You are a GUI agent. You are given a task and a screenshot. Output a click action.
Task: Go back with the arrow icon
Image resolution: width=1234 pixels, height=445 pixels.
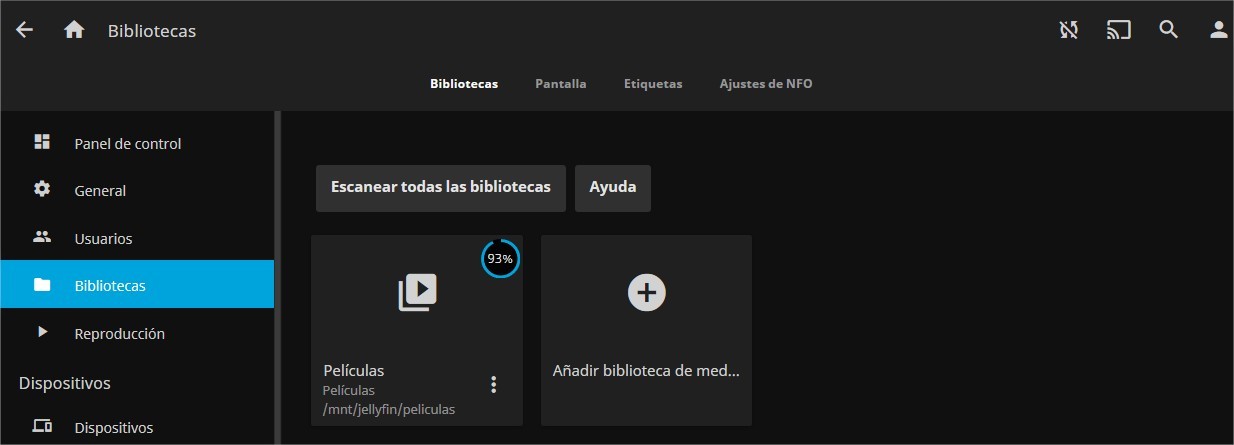point(24,30)
